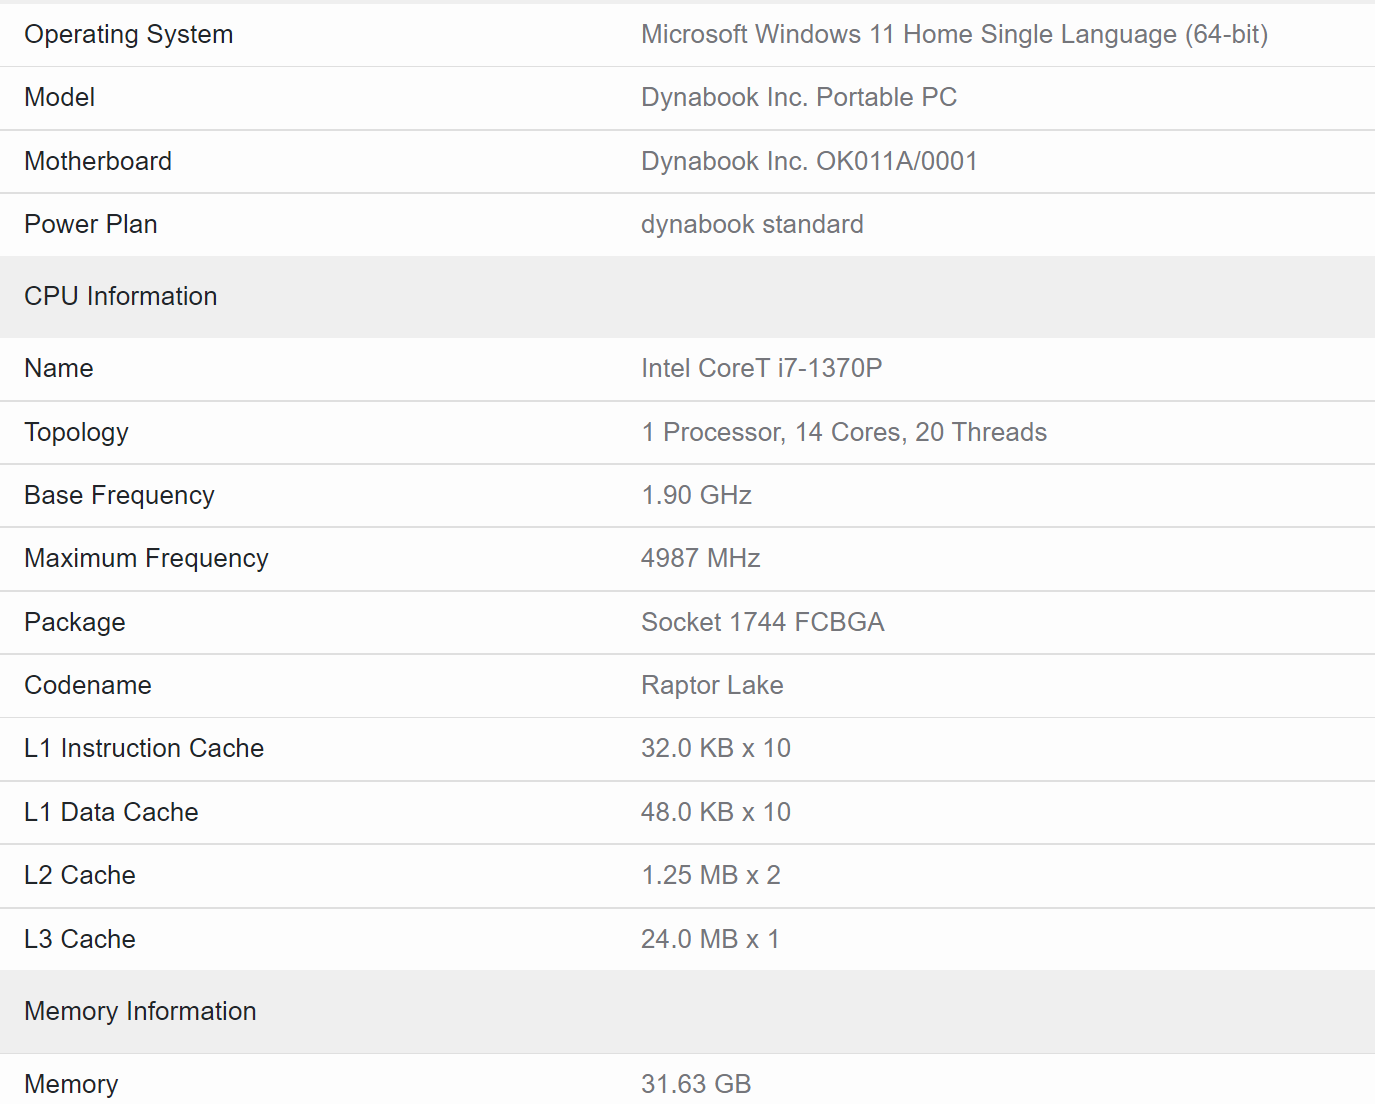Click the L2 Cache 1.25 MB value
The height and width of the screenshot is (1104, 1375).
tap(710, 875)
